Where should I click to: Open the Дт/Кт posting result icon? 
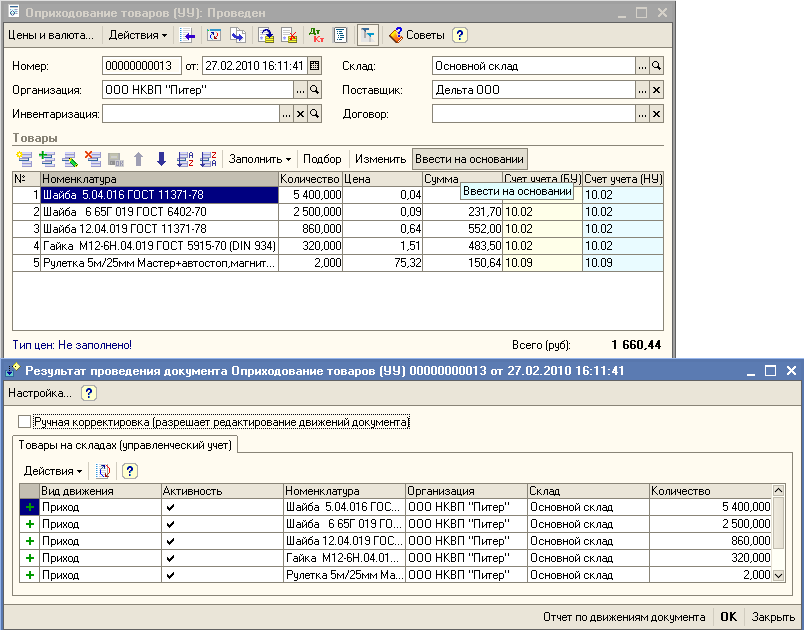316,35
